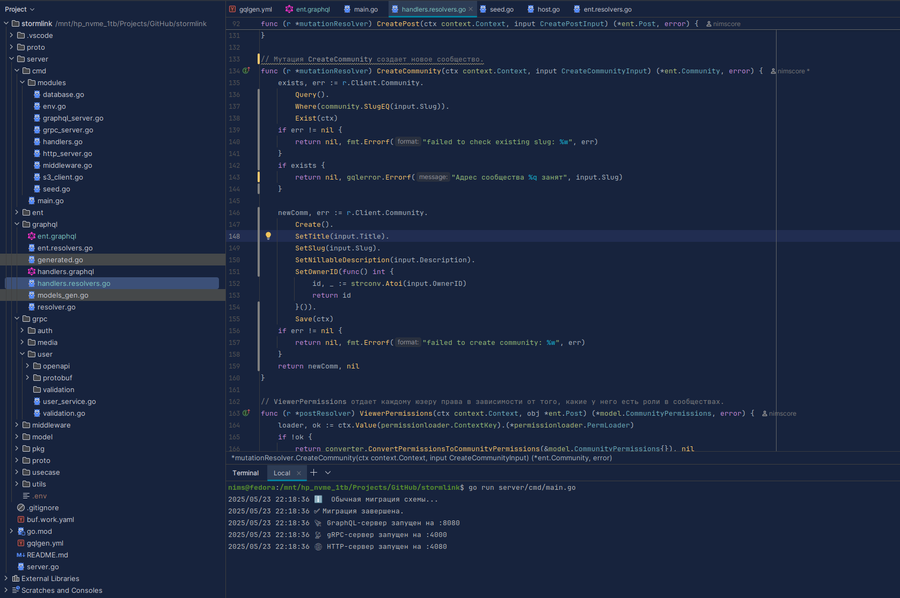This screenshot has width=900, height=598.
Task: Close the Local terminal tab
Action: point(298,473)
